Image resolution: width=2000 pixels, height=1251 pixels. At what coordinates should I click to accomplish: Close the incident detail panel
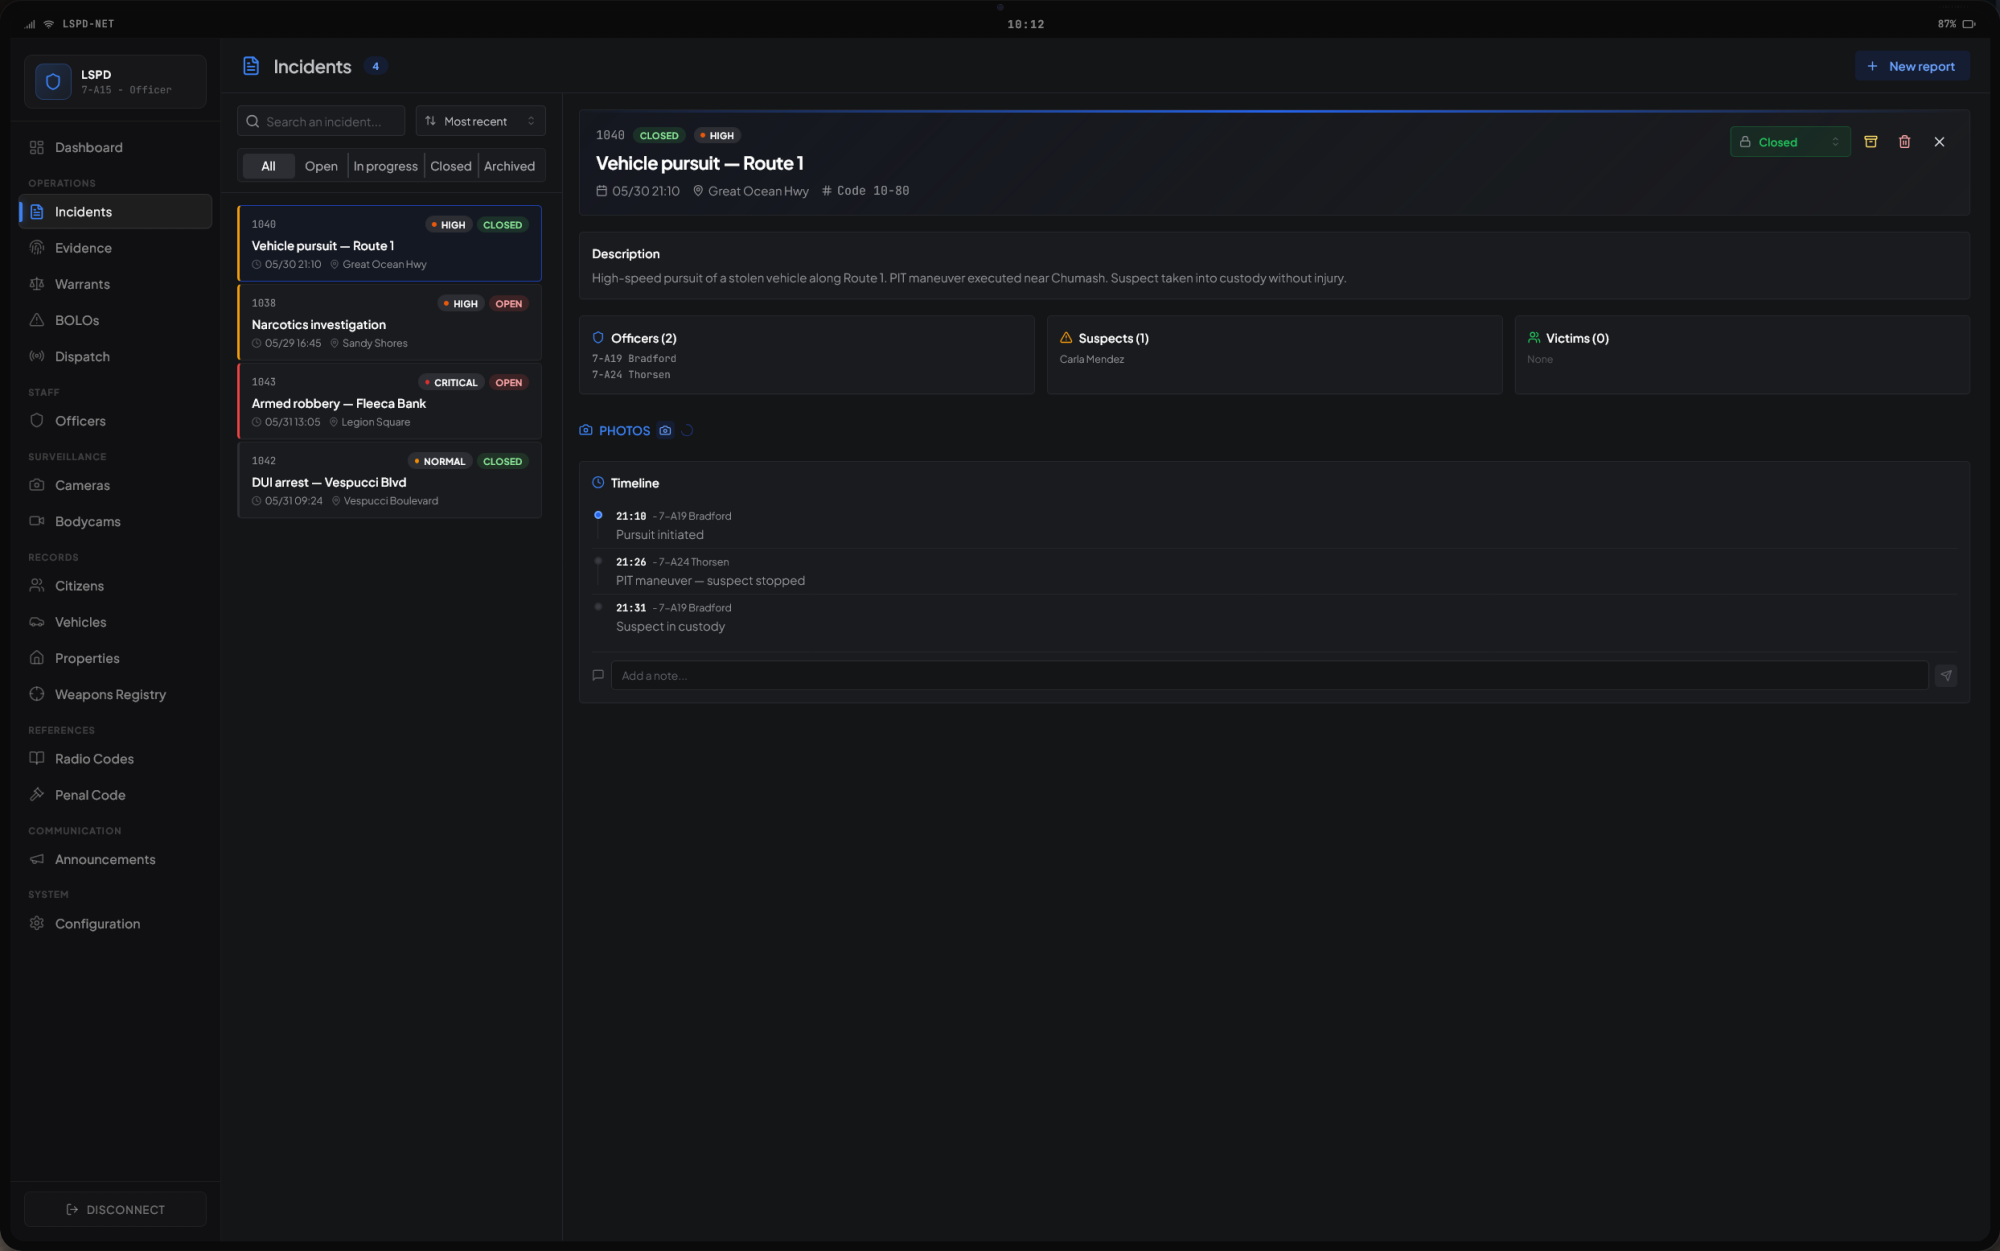(1939, 142)
